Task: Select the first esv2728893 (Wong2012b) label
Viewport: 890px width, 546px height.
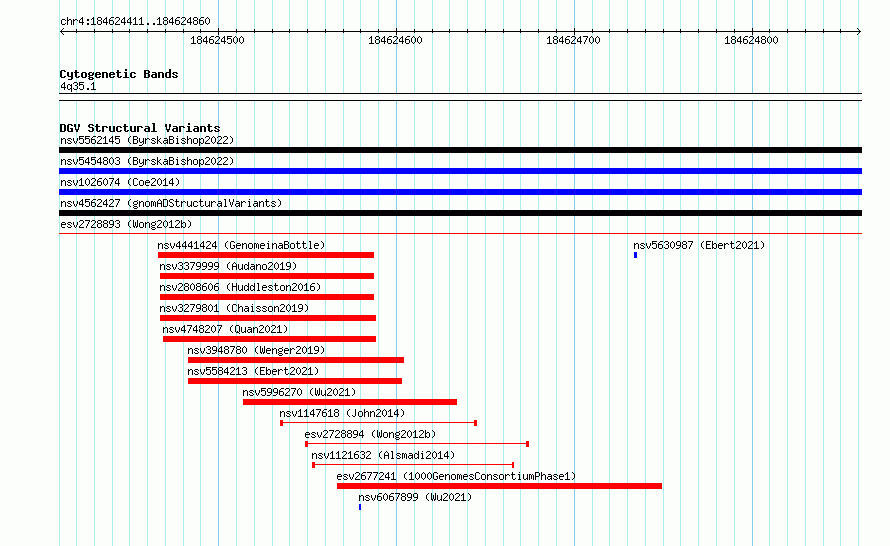Action: pos(126,224)
